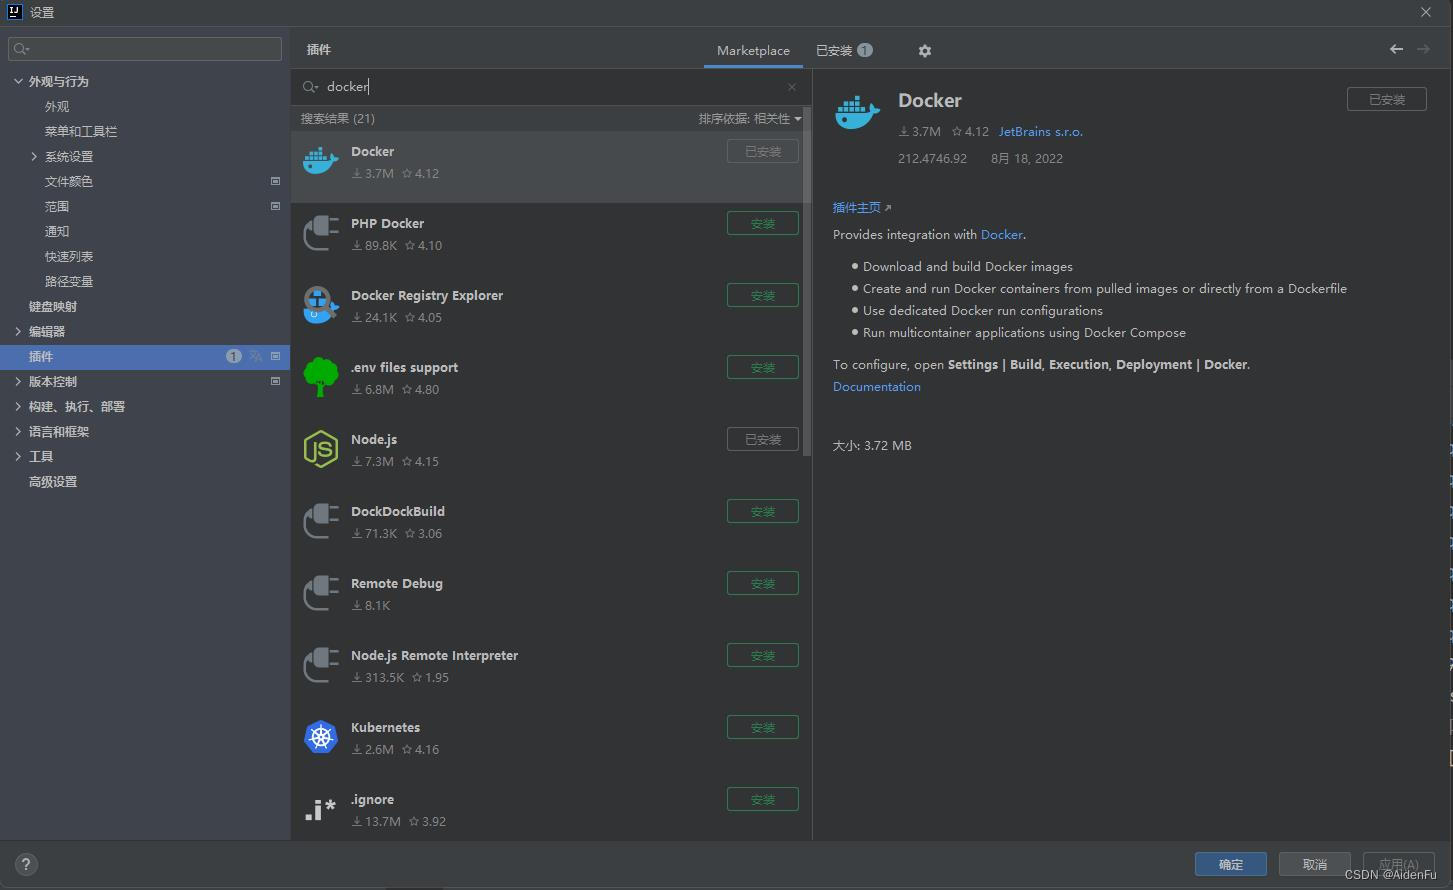
Task: Expand the 系统设置 node
Action: [34, 156]
